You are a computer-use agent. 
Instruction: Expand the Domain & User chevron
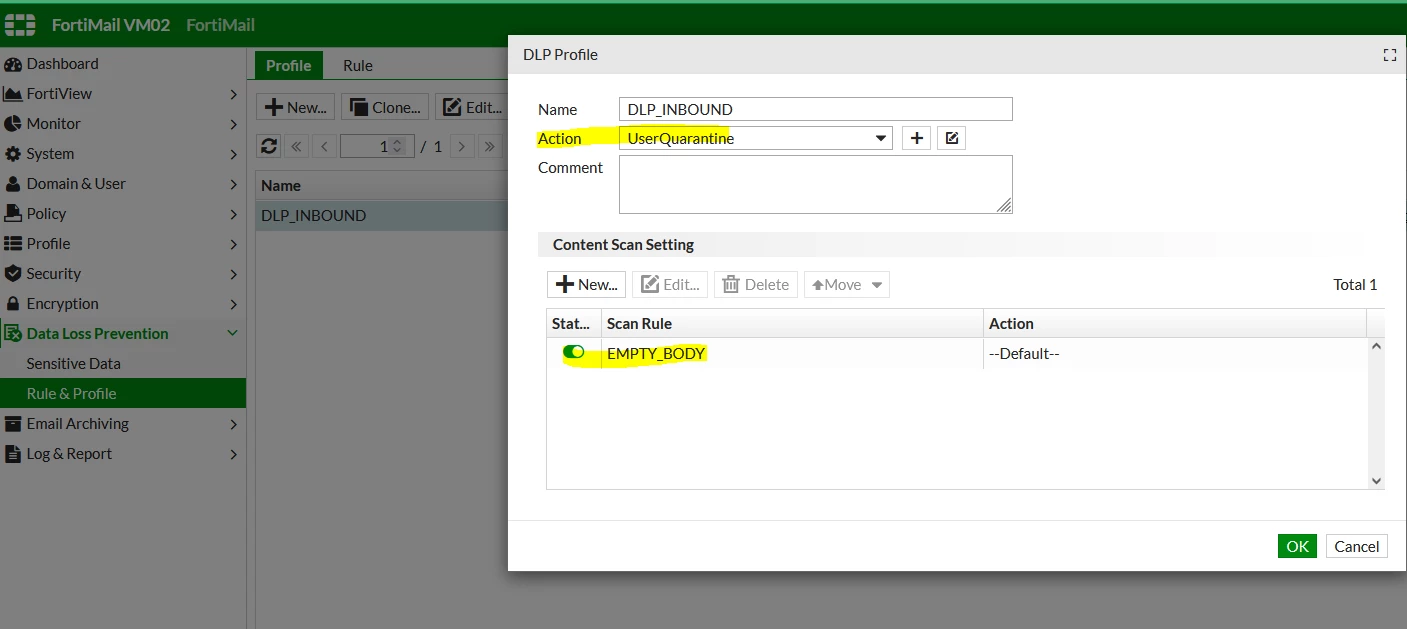[233, 184]
